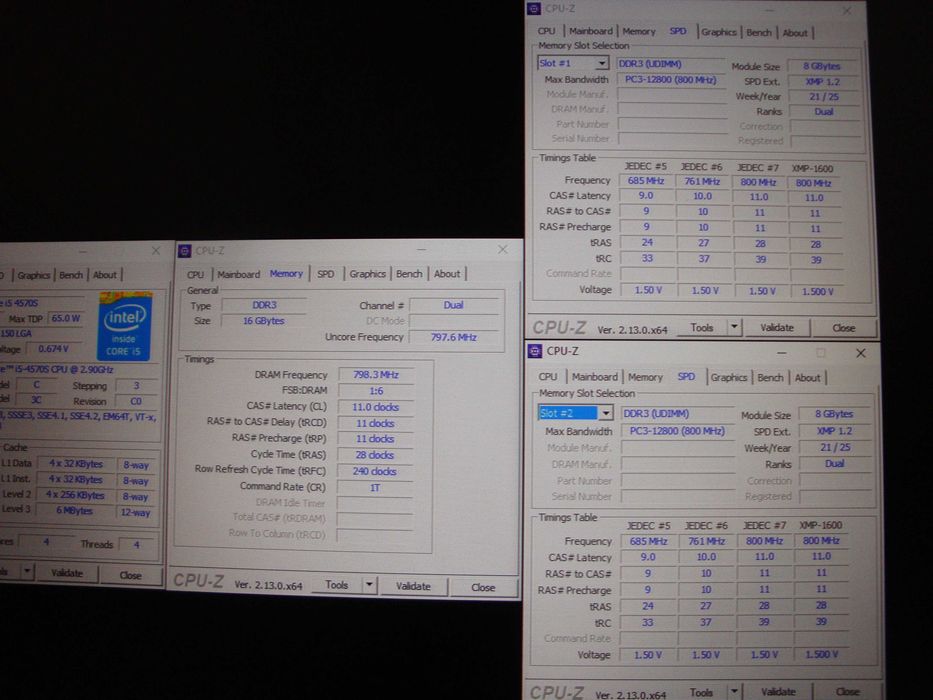The height and width of the screenshot is (700, 933).
Task: Click the Week/Year 21 / 25 field in the Slot #2 SPD window
Action: [835, 447]
